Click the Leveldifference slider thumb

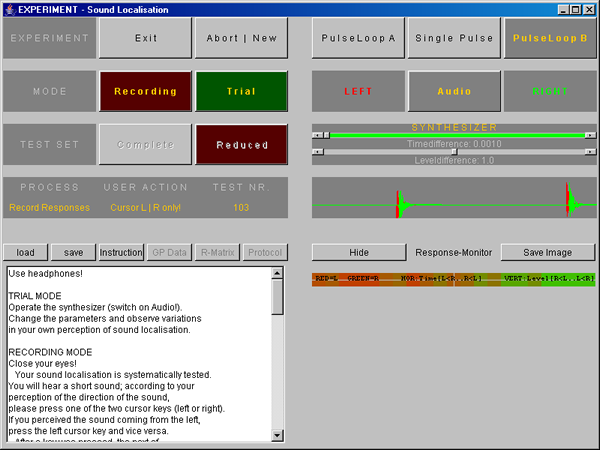click(x=454, y=152)
